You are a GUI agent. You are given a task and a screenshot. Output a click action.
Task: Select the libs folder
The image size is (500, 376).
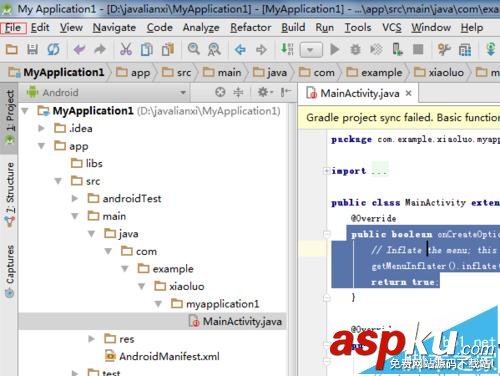(x=87, y=163)
